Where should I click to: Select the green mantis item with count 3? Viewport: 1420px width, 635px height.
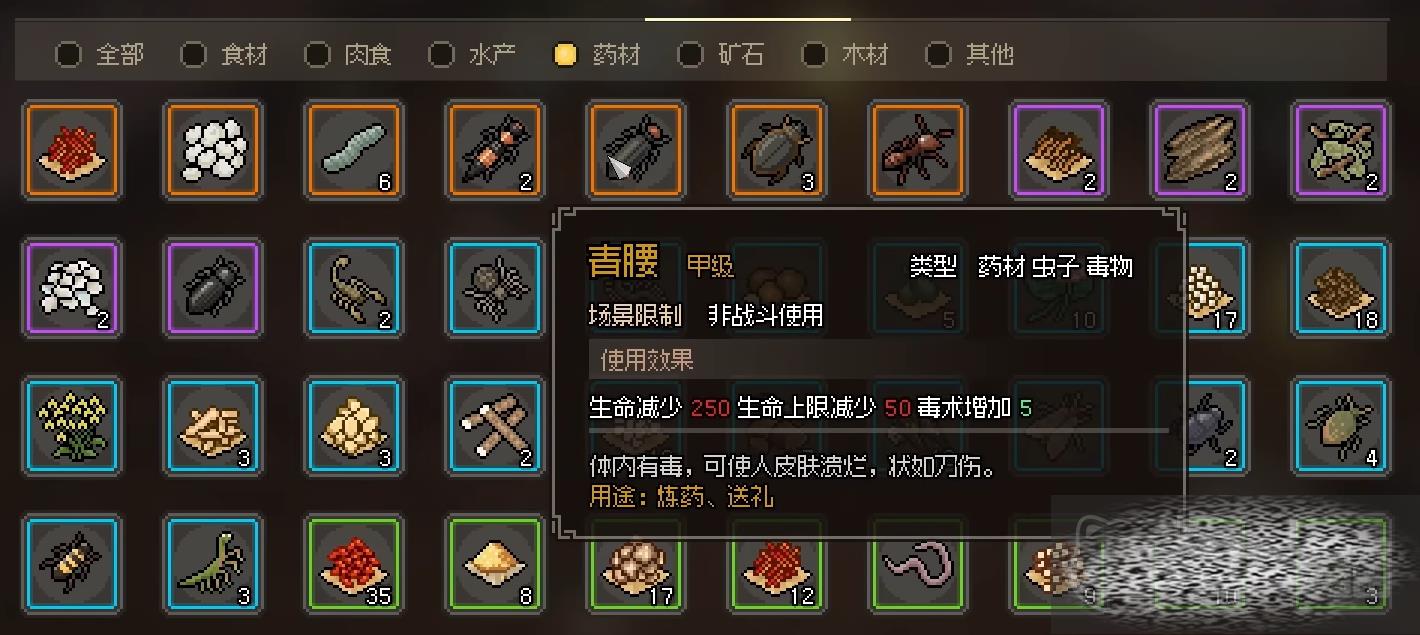212,564
